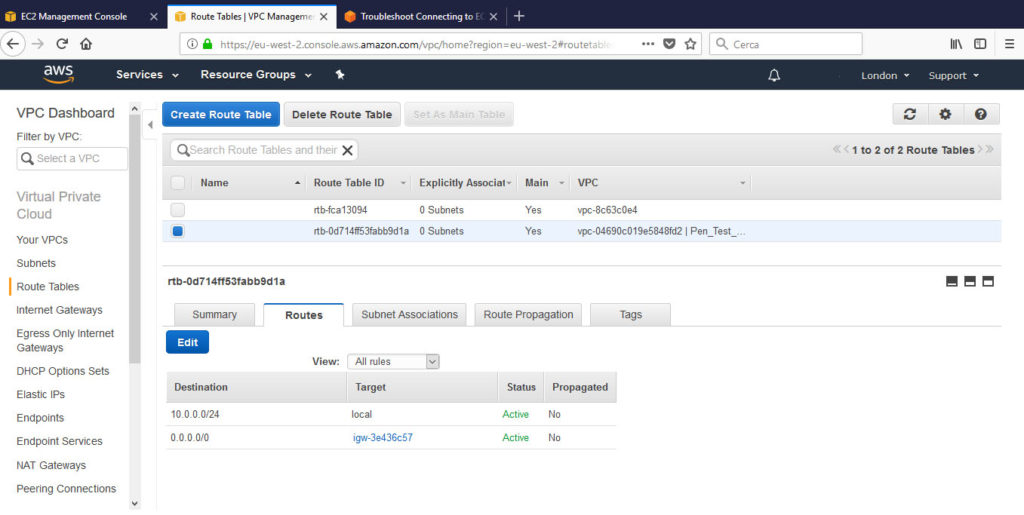This screenshot has height=515, width=1024.
Task: Open the Route Propagation tab
Action: [528, 315]
